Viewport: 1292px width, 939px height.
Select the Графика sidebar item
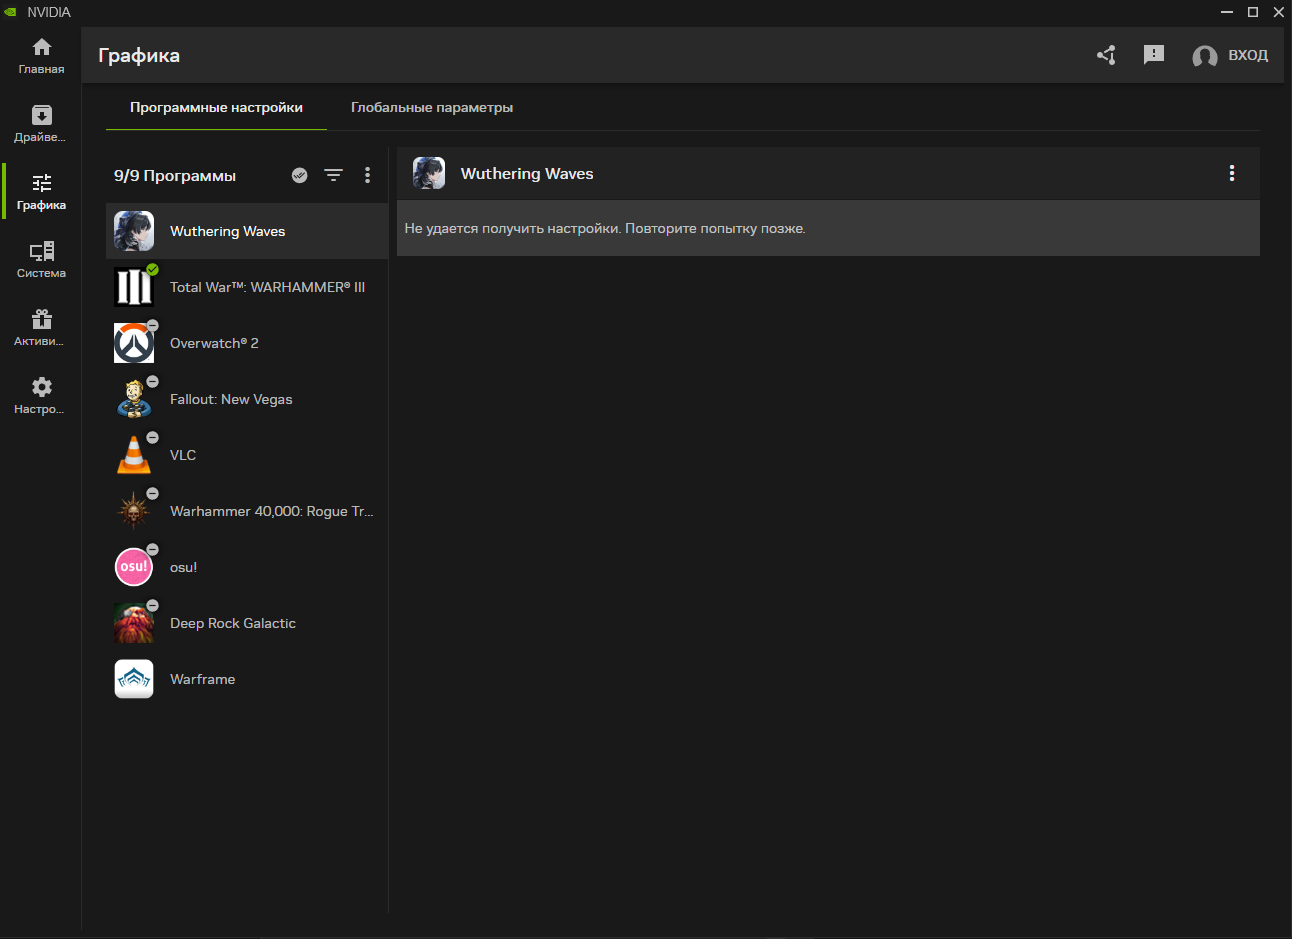(41, 192)
